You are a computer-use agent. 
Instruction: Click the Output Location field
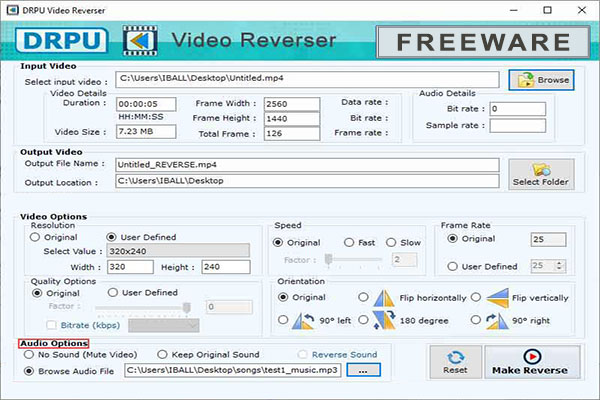point(307,181)
